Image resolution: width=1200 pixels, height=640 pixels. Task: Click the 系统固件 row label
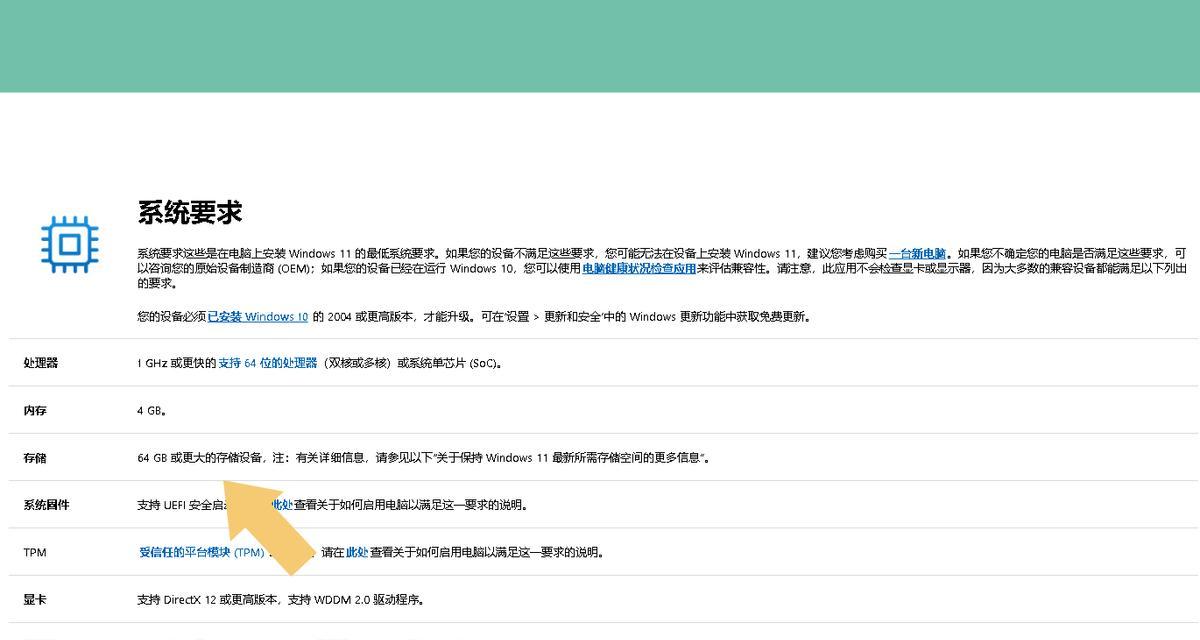[x=47, y=505]
